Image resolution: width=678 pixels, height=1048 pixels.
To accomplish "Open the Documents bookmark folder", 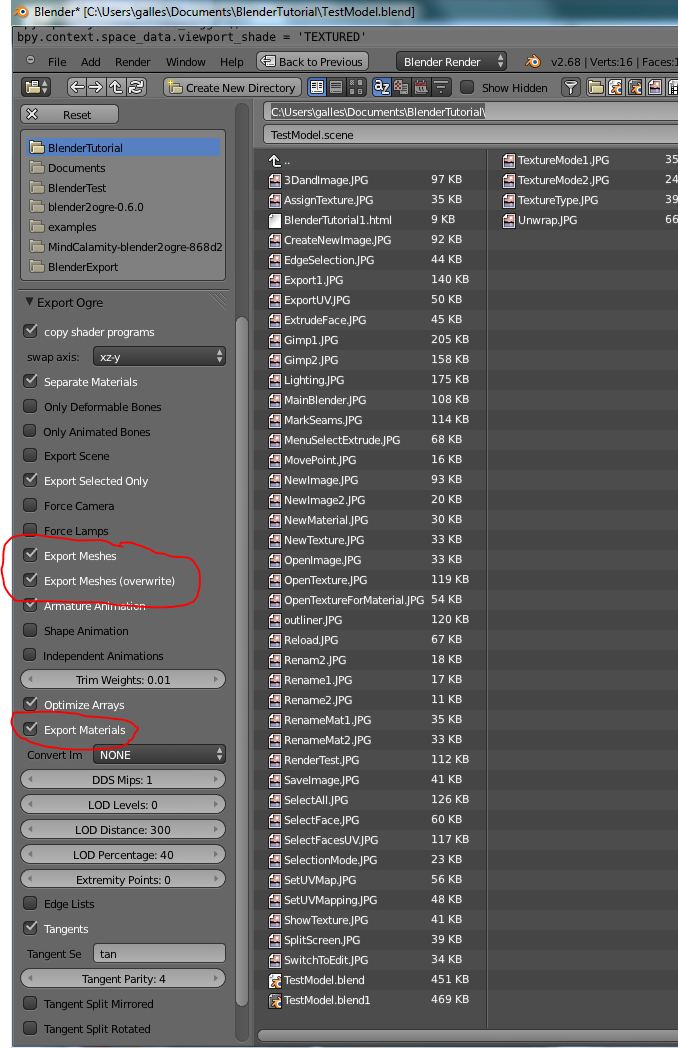I will [x=124, y=168].
